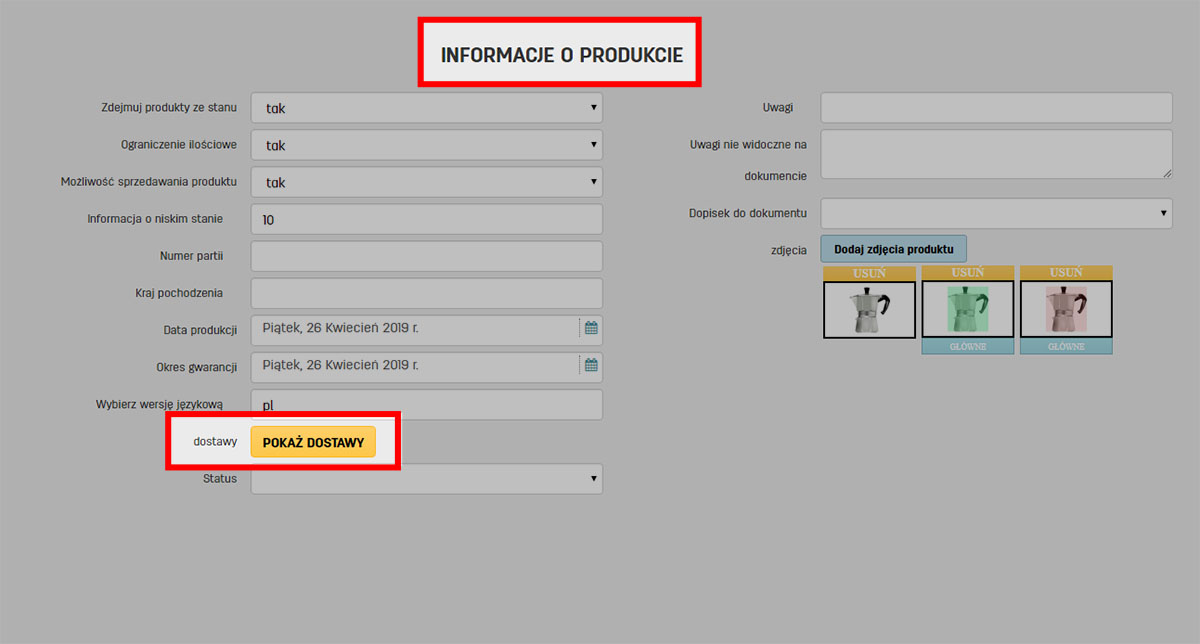Image resolution: width=1200 pixels, height=644 pixels.
Task: Click the Uwagi nie widoczne na dokumencie textarea
Action: (996, 155)
